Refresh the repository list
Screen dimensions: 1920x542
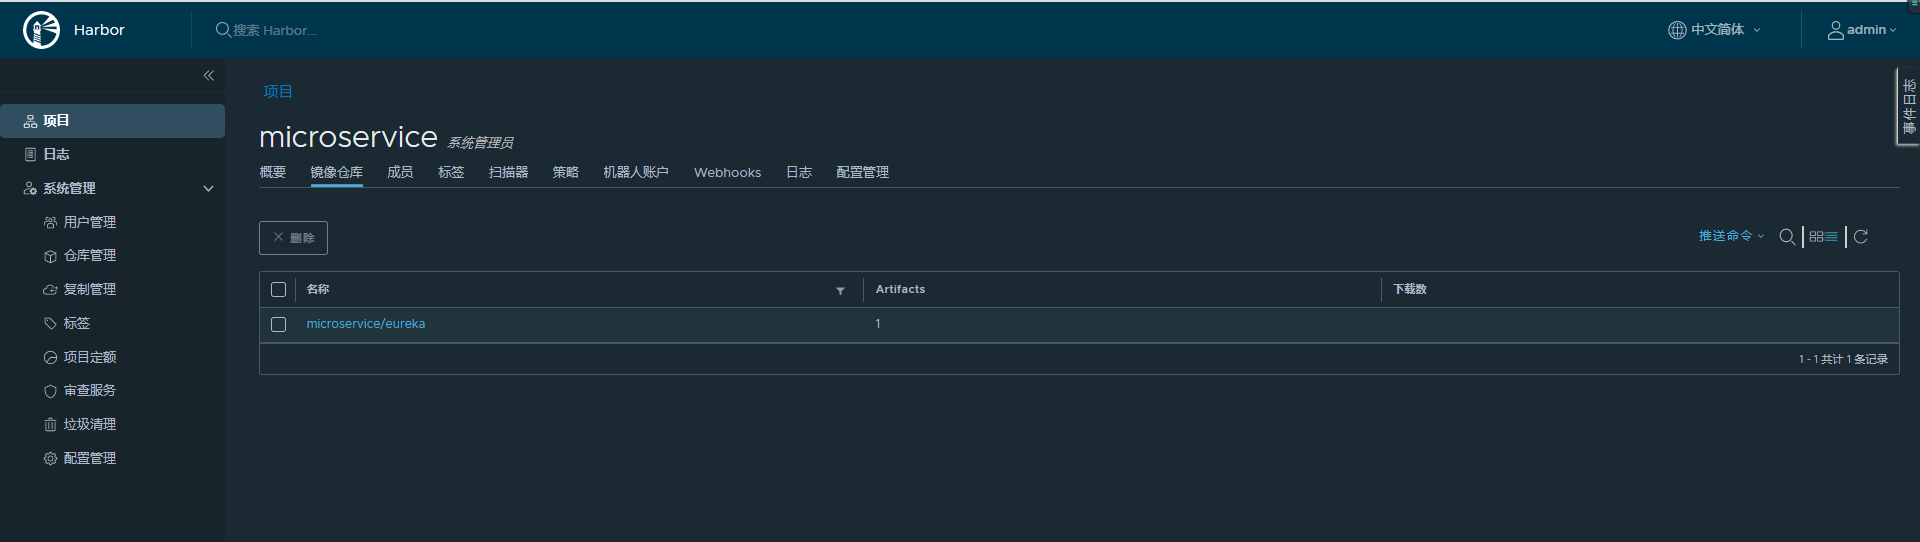(x=1861, y=237)
